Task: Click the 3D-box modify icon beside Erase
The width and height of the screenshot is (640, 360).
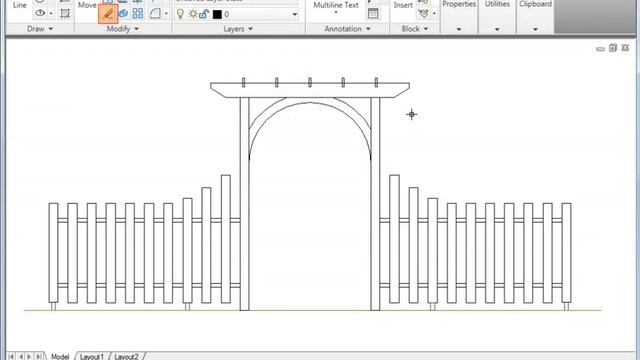Action: pyautogui.click(x=123, y=13)
